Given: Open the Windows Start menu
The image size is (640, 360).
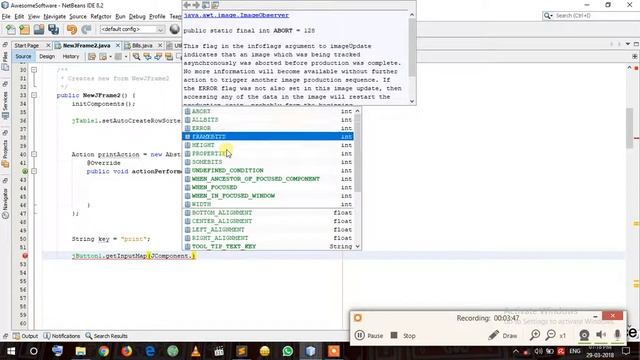Looking at the screenshot, I should pyautogui.click(x=11, y=351).
